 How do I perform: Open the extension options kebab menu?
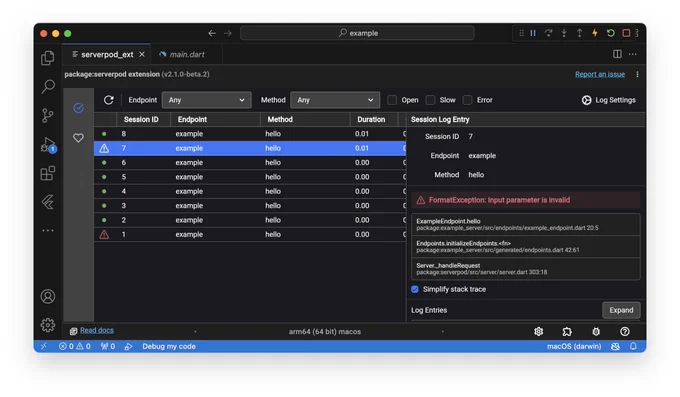pyautogui.click(x=638, y=74)
